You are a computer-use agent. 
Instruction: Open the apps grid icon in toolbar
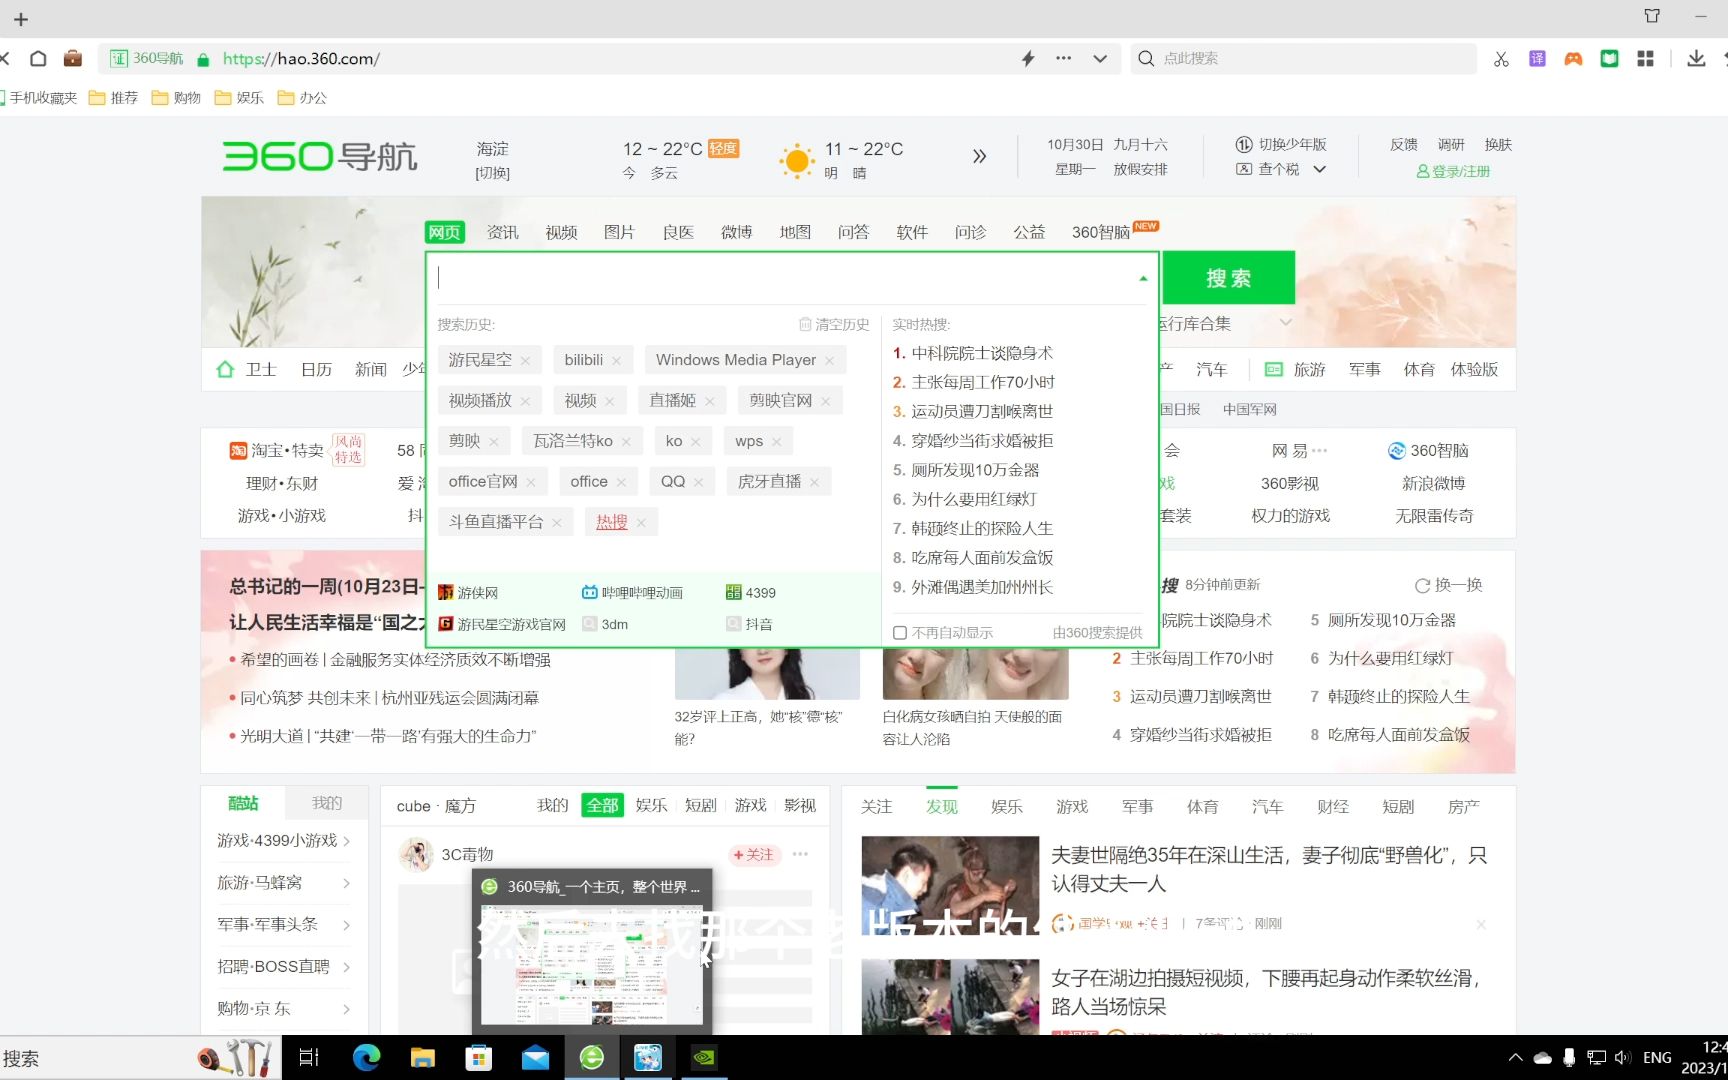click(x=1644, y=58)
